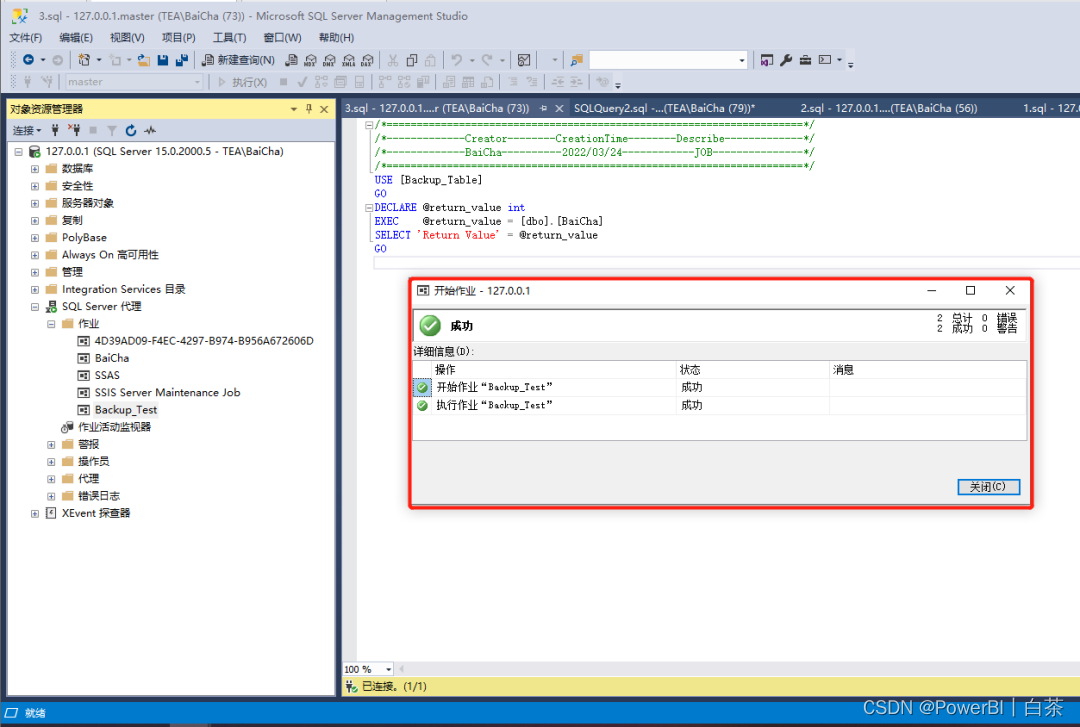Open the Backup_Test job in tree

125,410
